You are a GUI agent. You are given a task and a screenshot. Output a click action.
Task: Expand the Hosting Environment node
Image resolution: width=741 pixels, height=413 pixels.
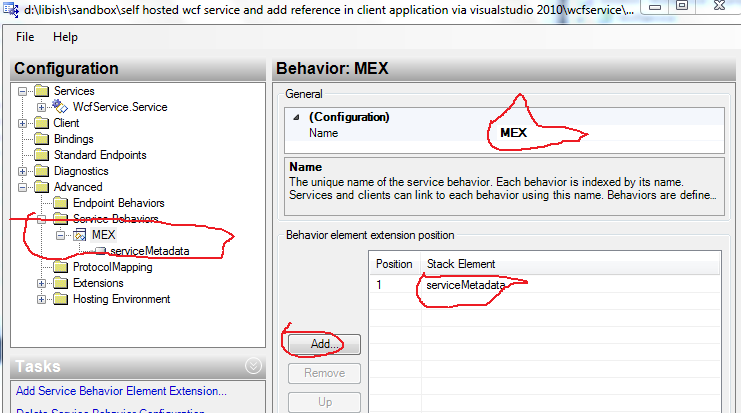[41, 299]
